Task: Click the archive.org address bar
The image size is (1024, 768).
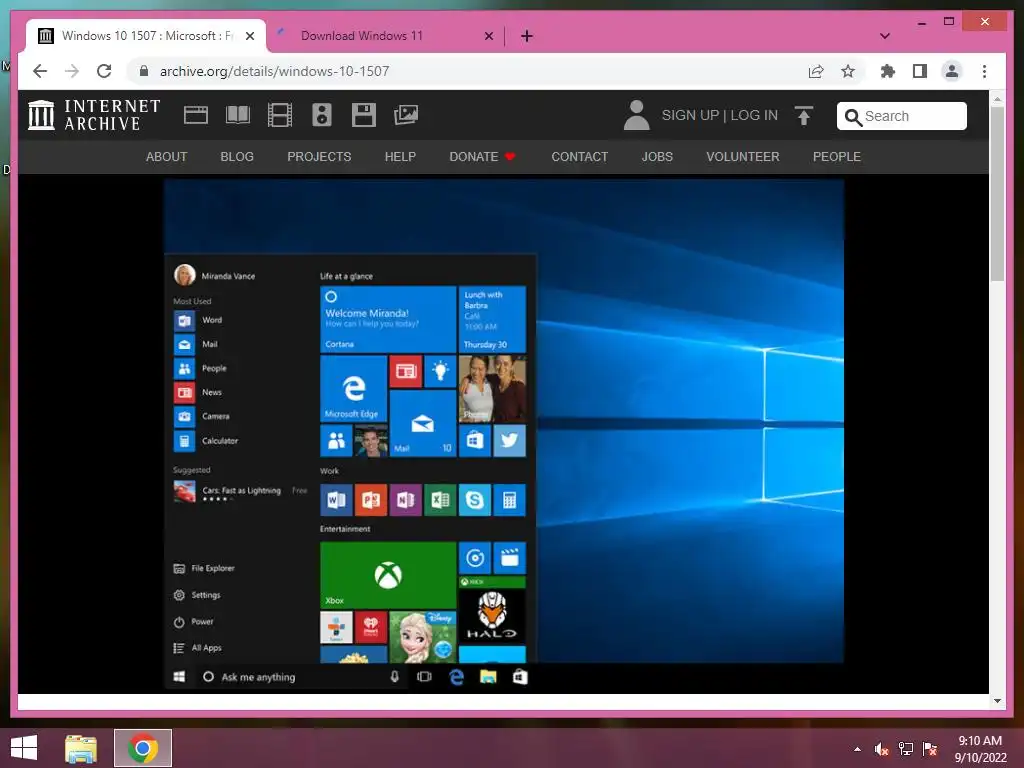Action: (x=470, y=71)
